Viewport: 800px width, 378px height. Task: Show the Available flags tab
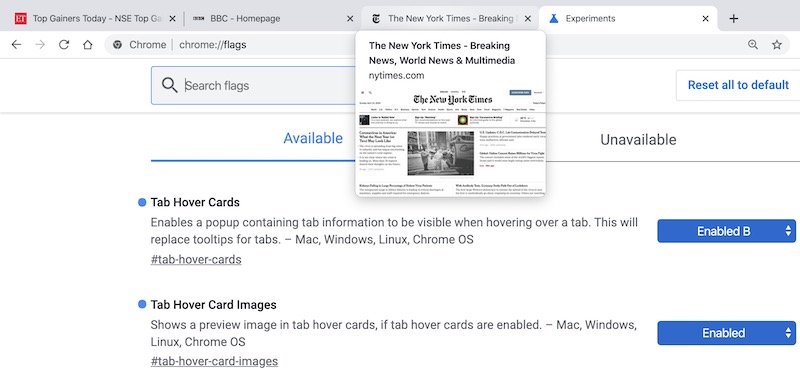313,138
